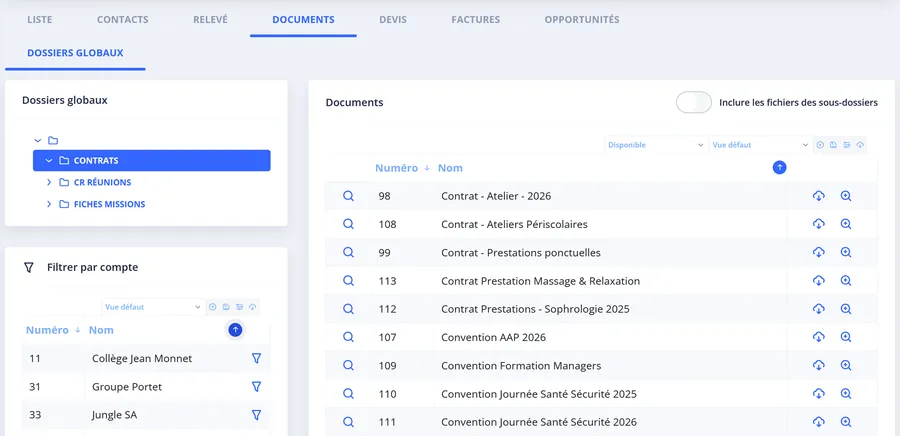Screen dimensions: 900x436
Task: Sort documents by Nom column
Action: [450, 168]
